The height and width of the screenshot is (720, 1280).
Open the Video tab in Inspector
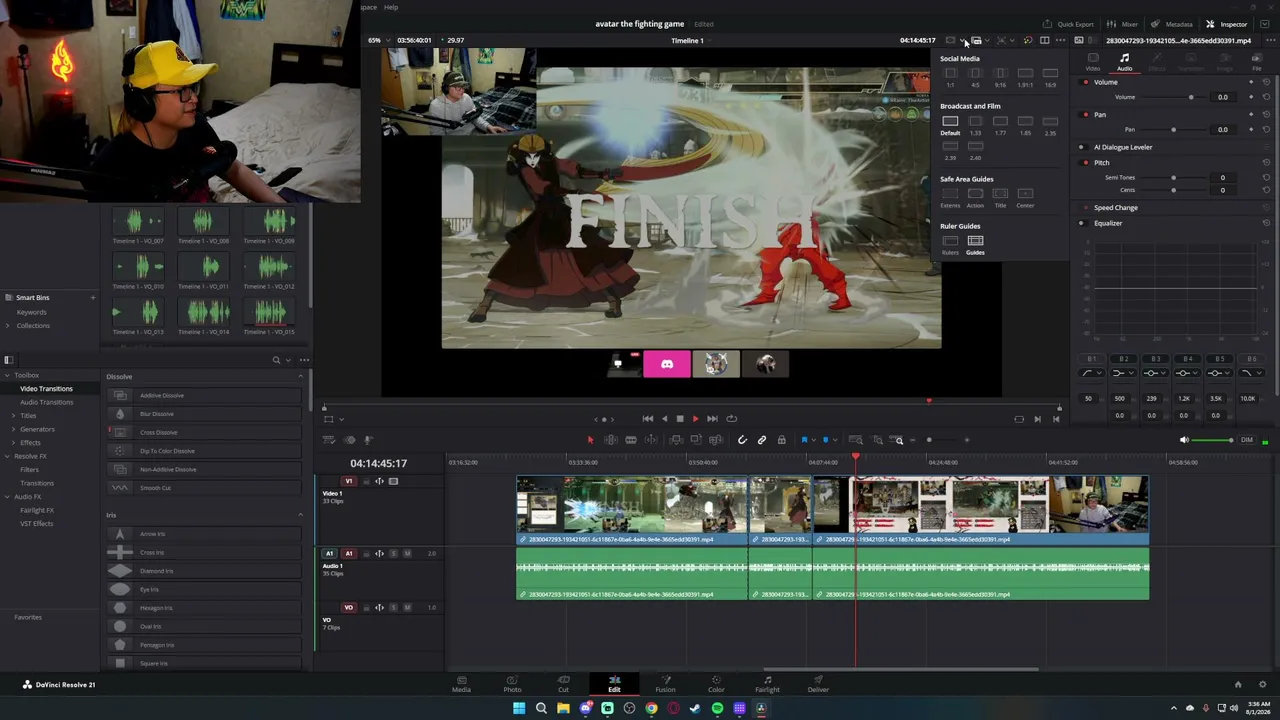(x=1093, y=62)
